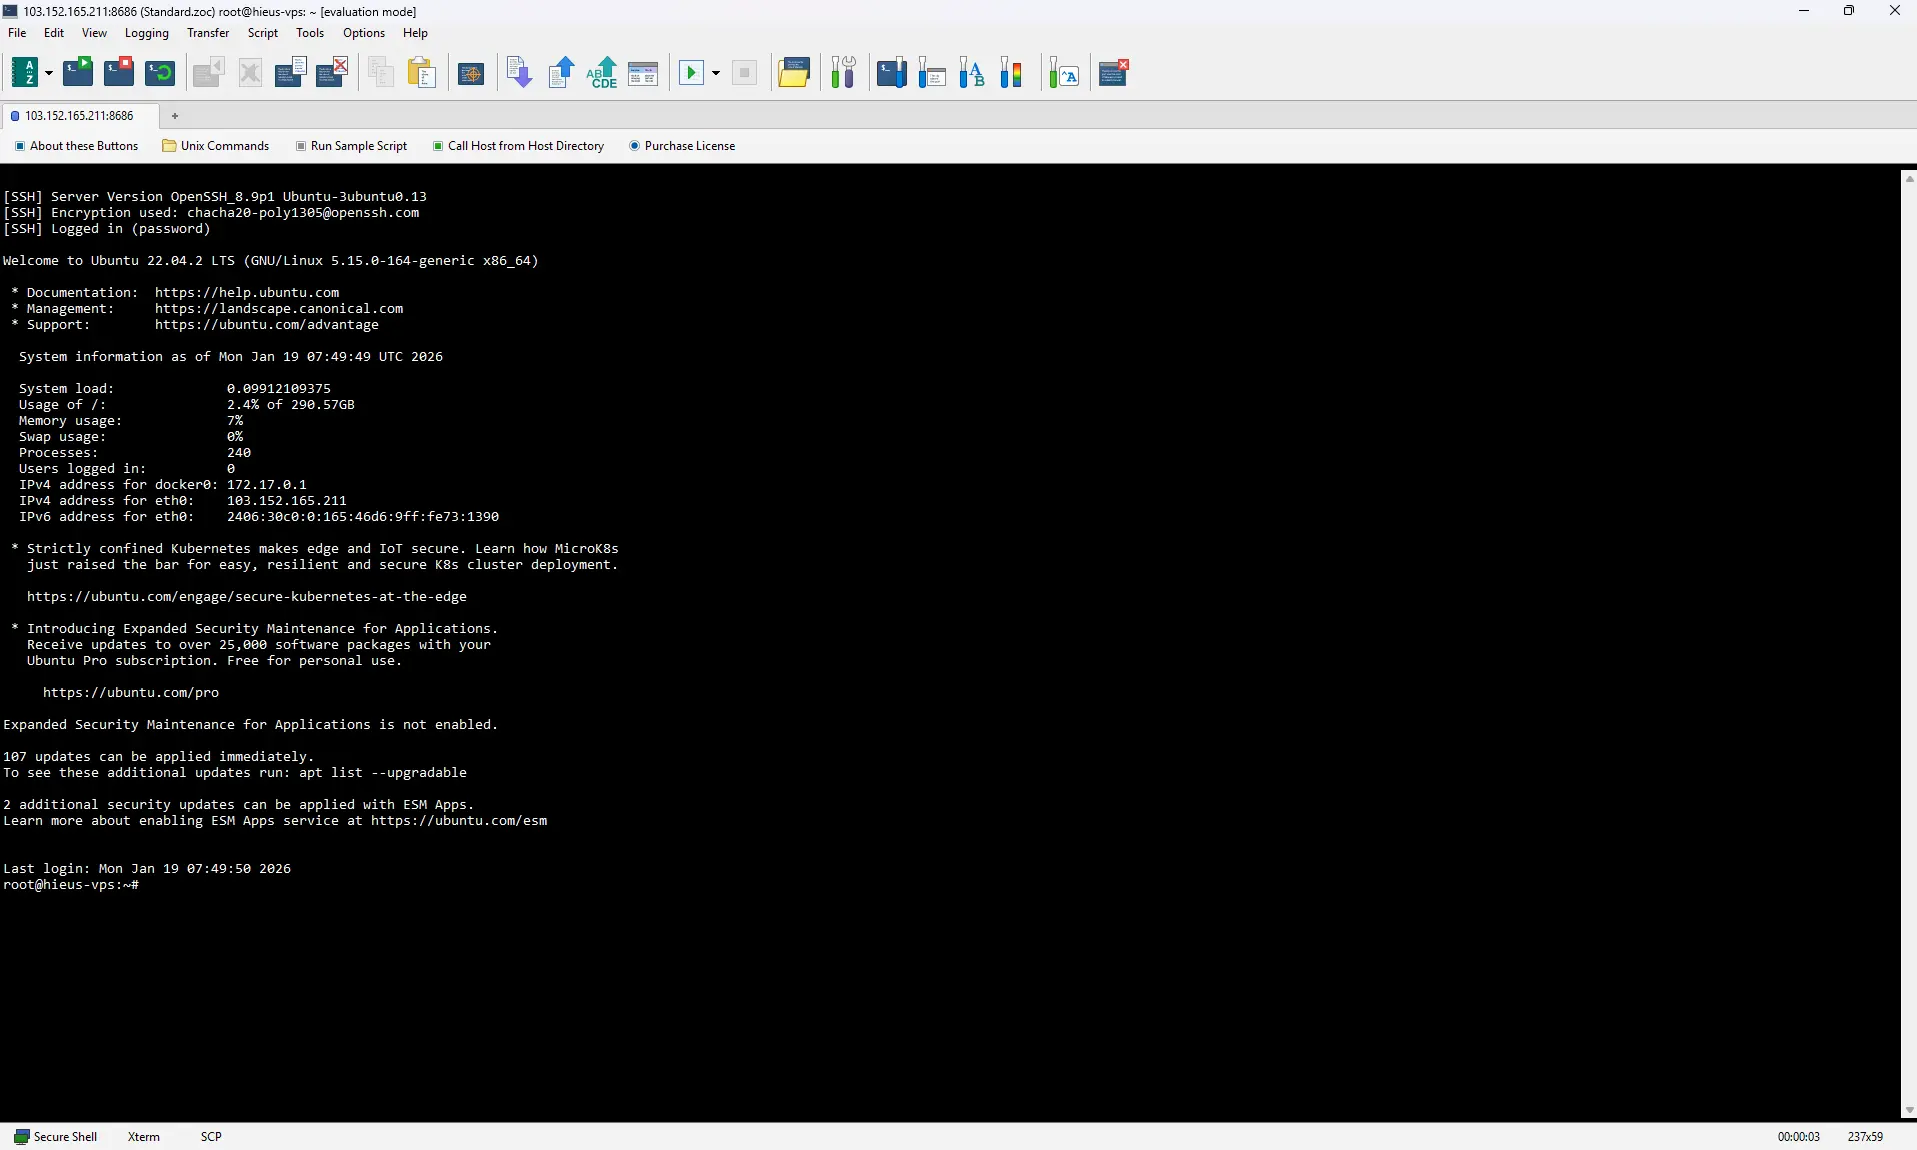1917x1150 pixels.
Task: Click Call Host from Host Directory button
Action: 519,146
